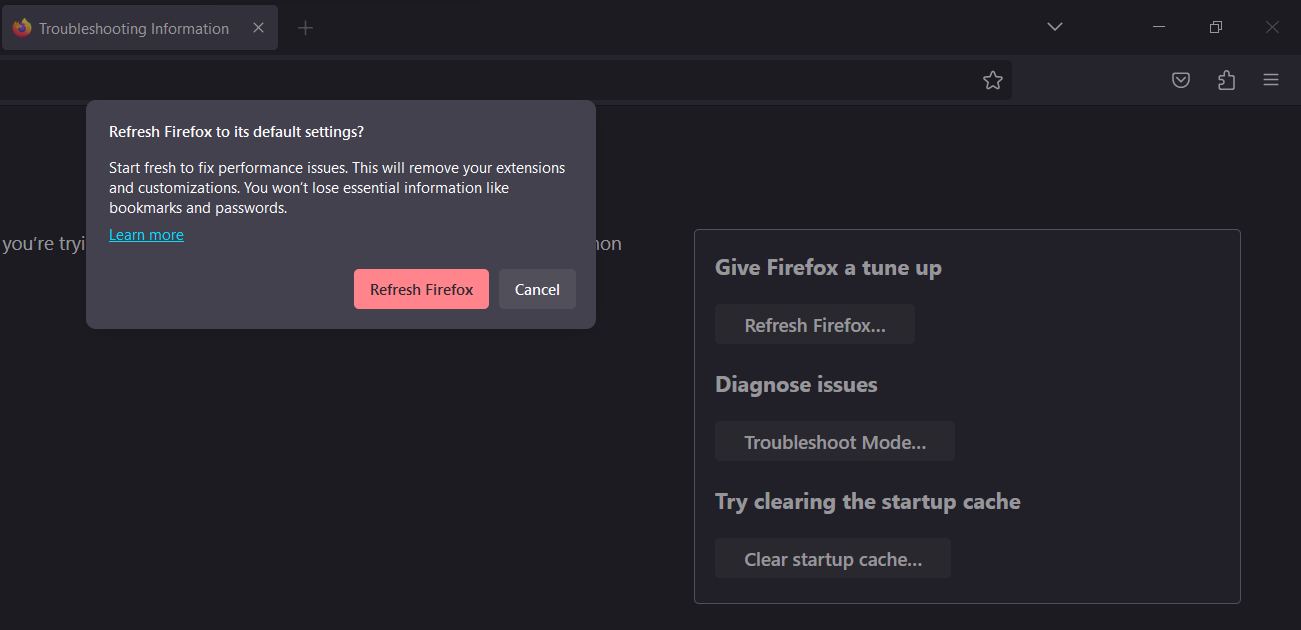Open a new tab with the plus icon
This screenshot has width=1301, height=630.
point(305,28)
